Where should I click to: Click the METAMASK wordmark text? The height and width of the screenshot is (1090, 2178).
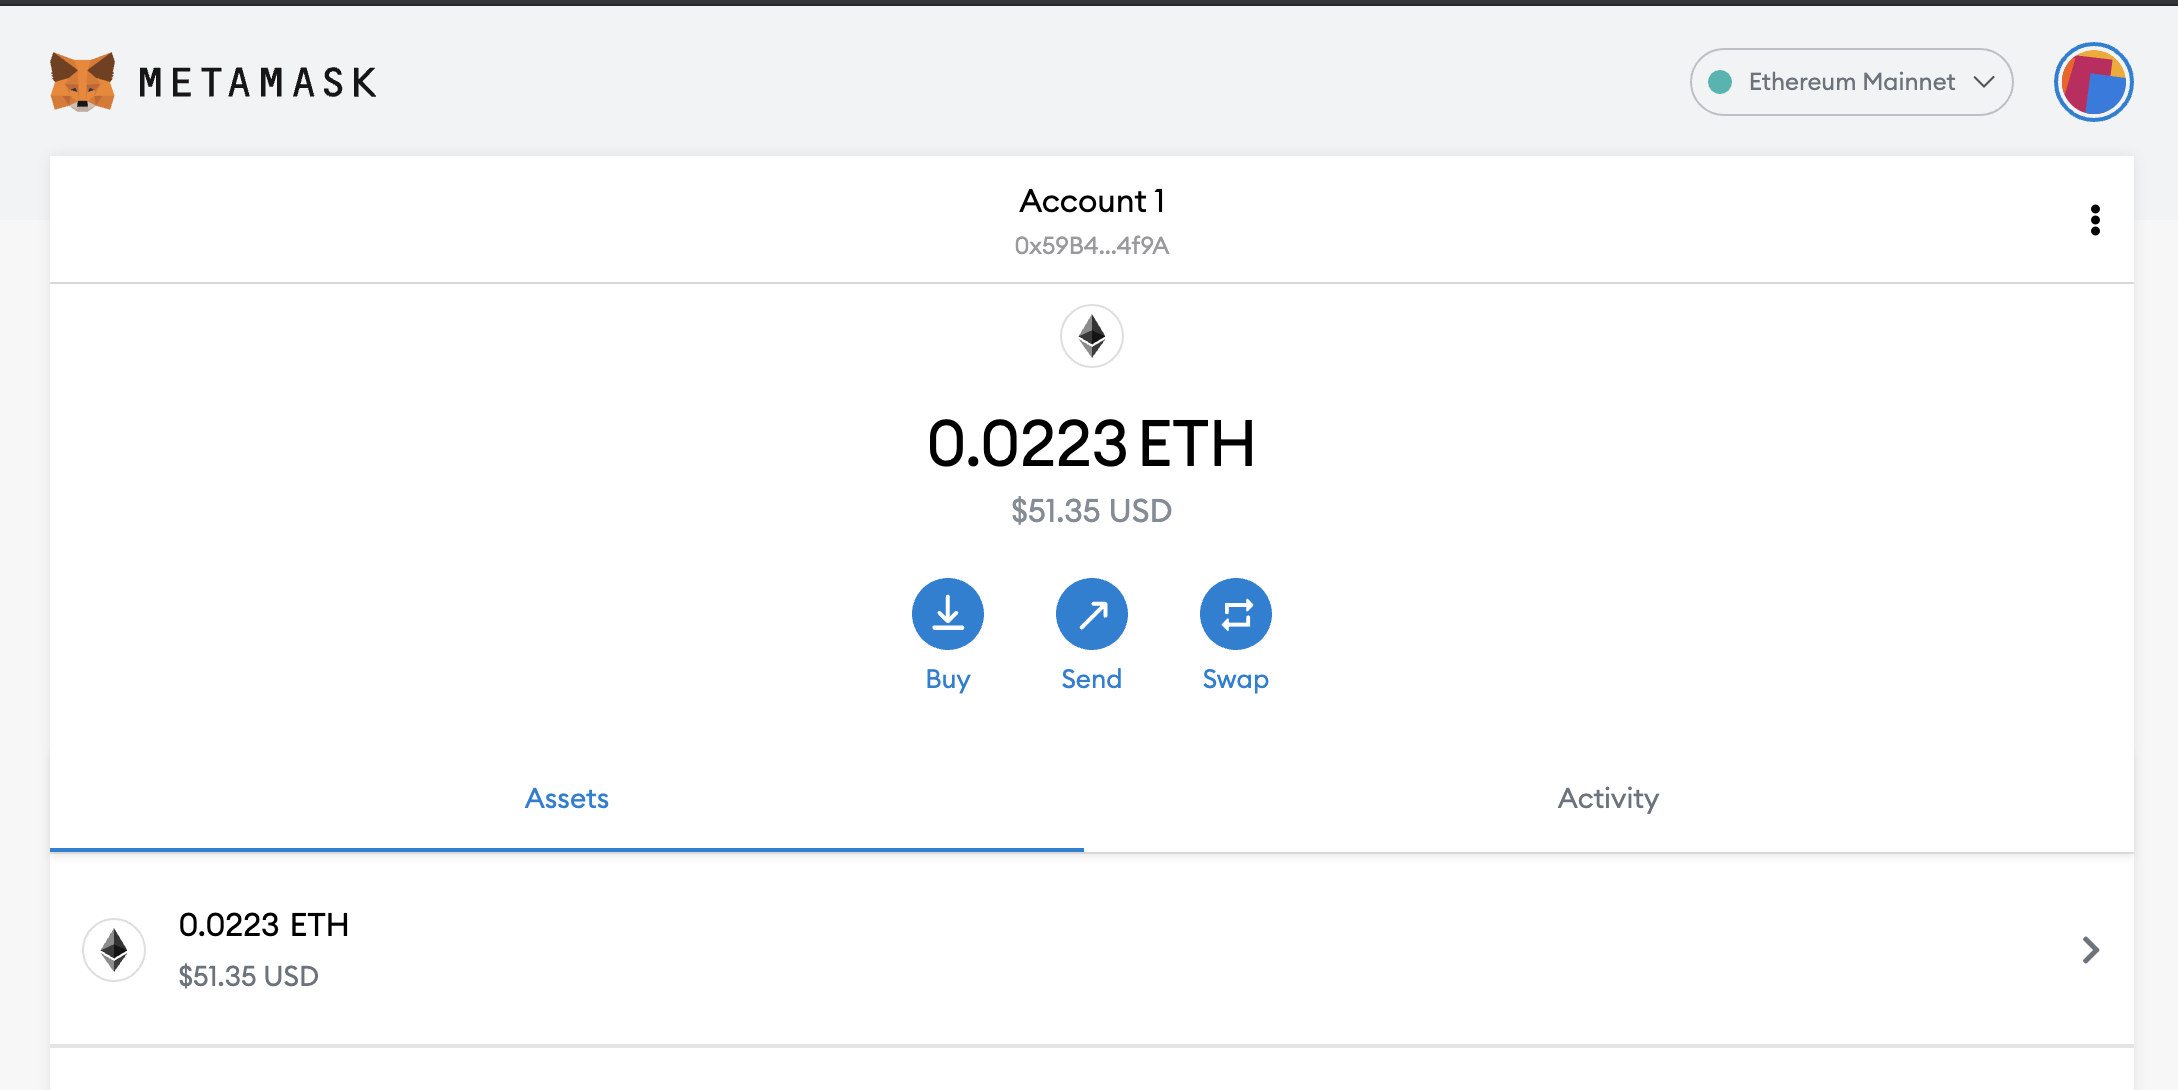(258, 82)
